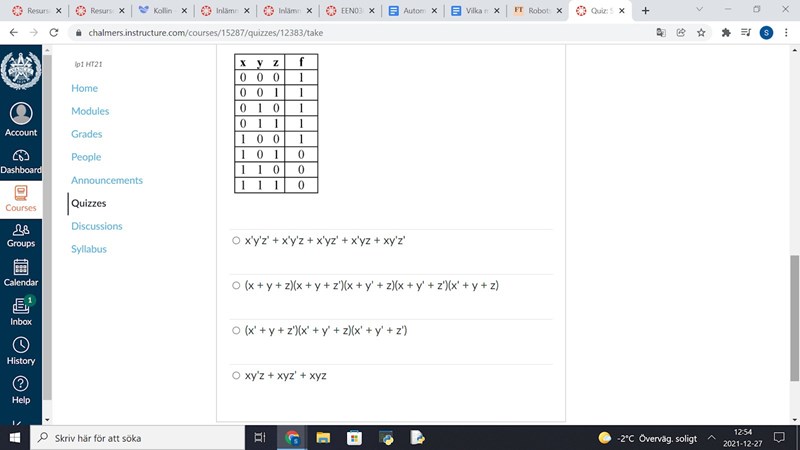Select answer xy'z + xyz' + xyz

pyautogui.click(x=236, y=376)
